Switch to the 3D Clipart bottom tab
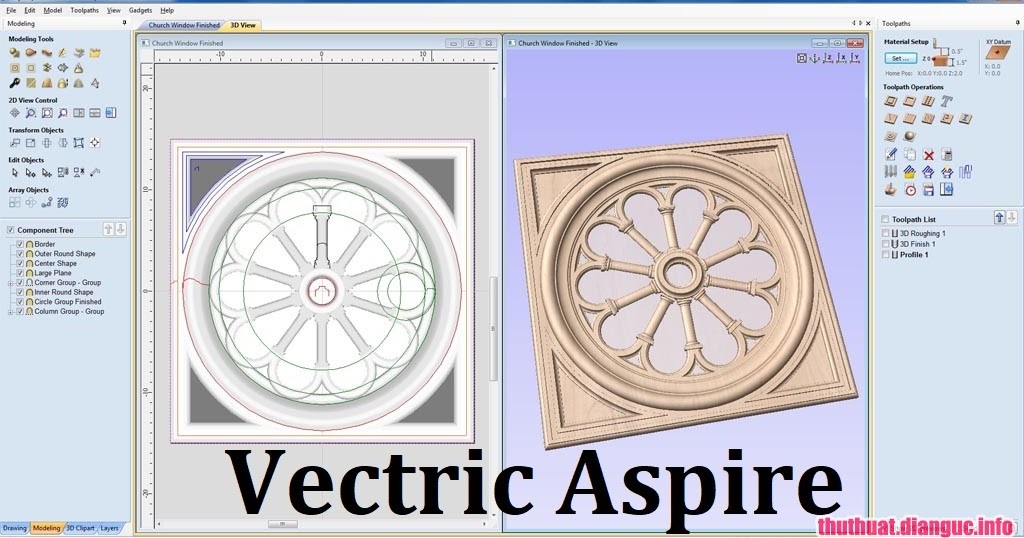Screen dimensions: 1024x538 pyautogui.click(x=80, y=528)
